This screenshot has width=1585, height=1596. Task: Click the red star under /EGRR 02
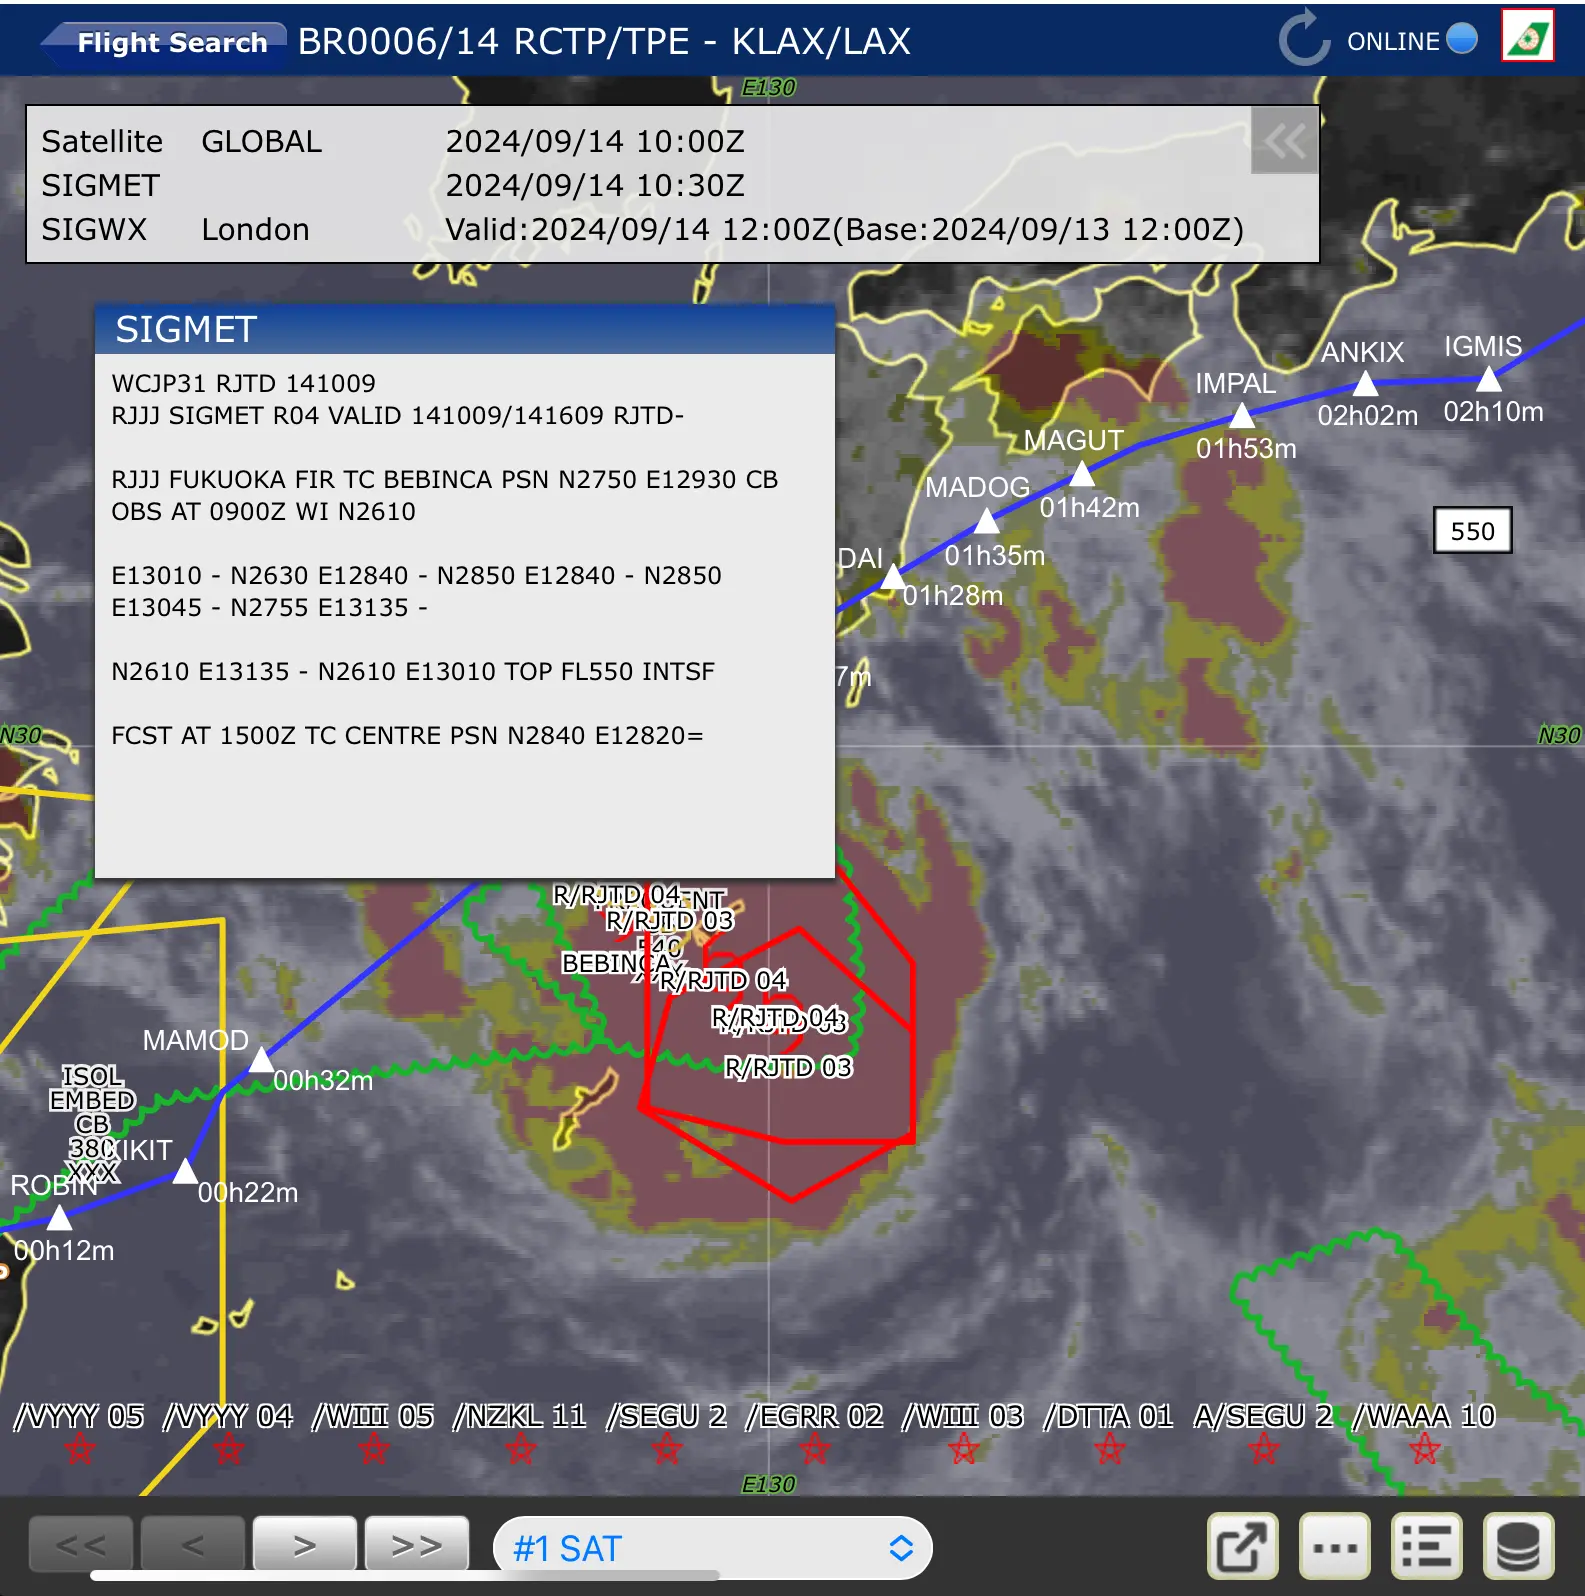pos(815,1448)
